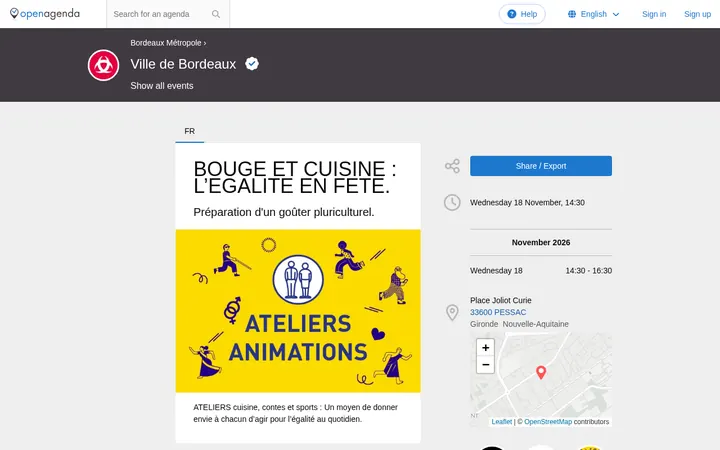Open the Sign up link
This screenshot has height=450, width=720.
(x=697, y=14)
